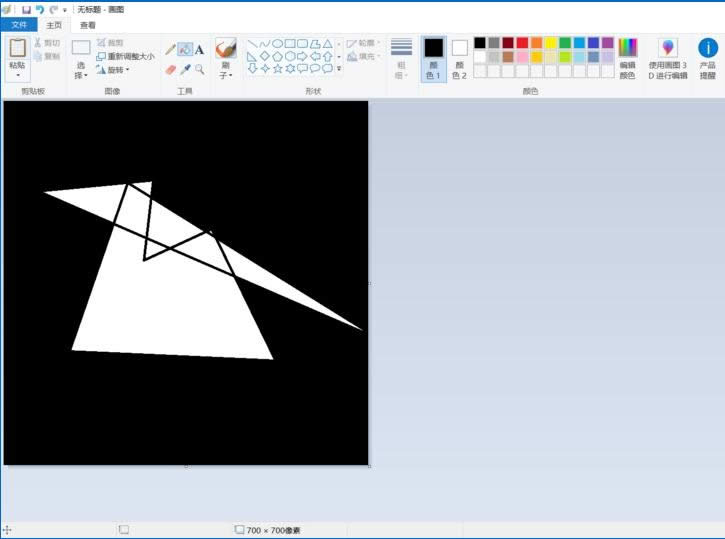725x539 pixels.
Task: Click the Product alert info icon
Action: pyautogui.click(x=707, y=59)
